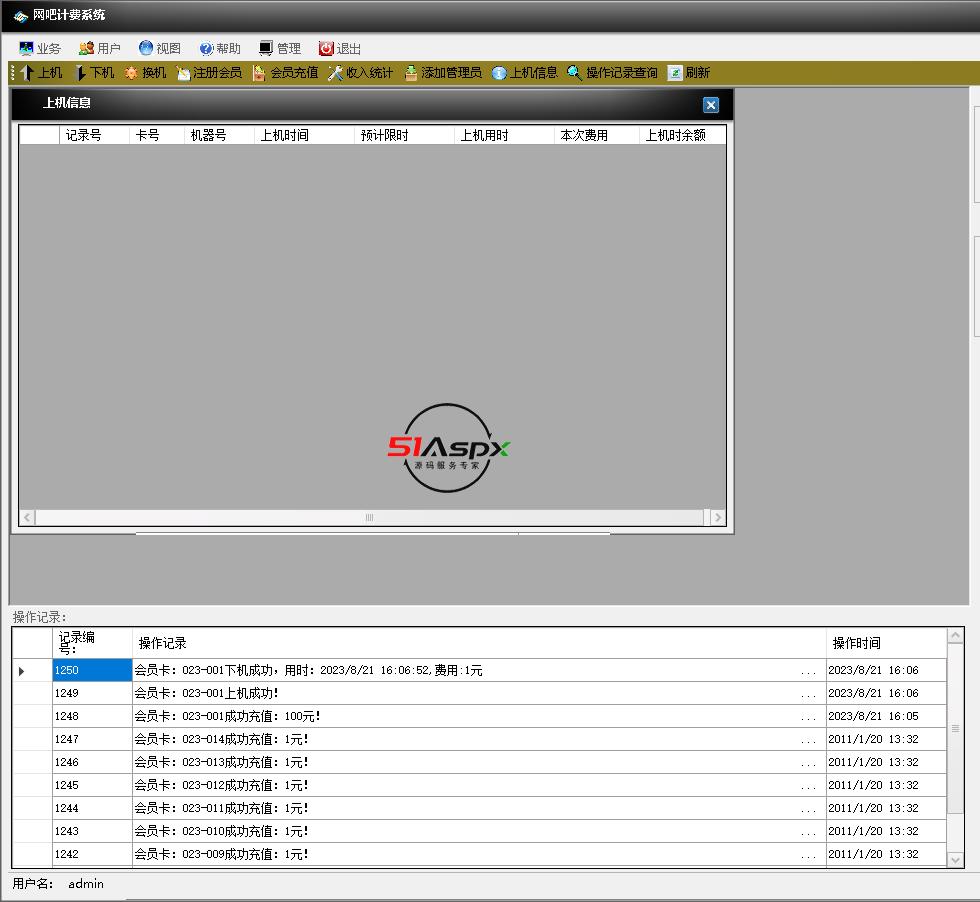Screen dimensions: 980x902
Task: Open 会员充值 from the toolbar
Action: [285, 73]
